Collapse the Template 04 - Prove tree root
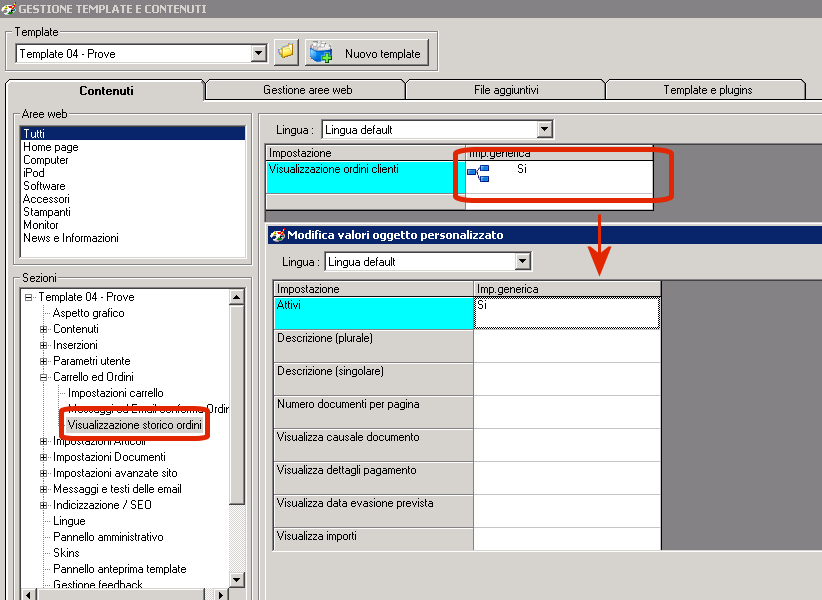The height and width of the screenshot is (600, 822). pyautogui.click(x=28, y=297)
